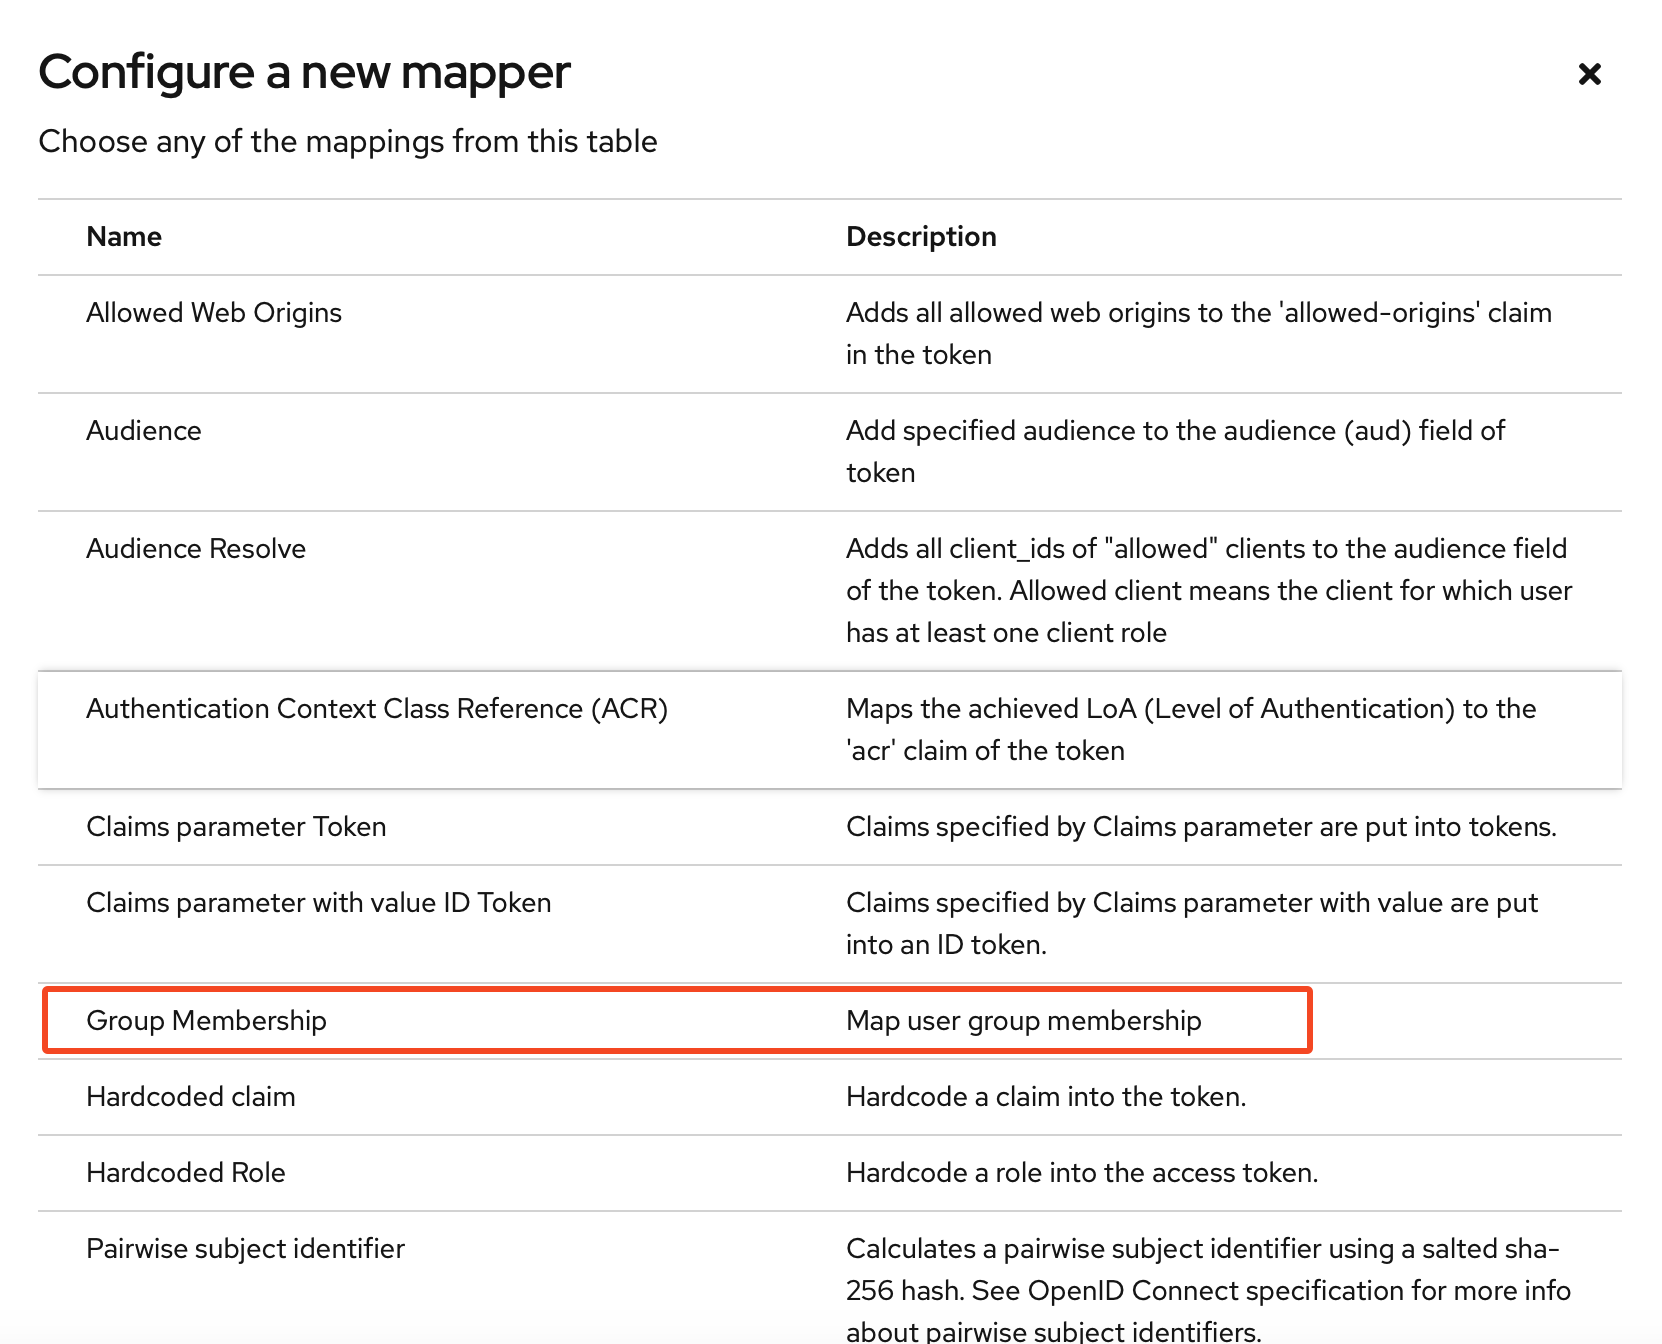Click the "Map user group membership" description

(x=1023, y=1021)
